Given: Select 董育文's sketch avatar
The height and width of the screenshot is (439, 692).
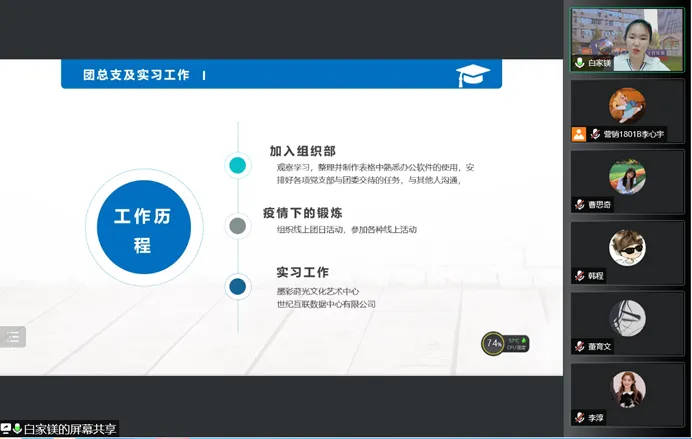Looking at the screenshot, I should pyautogui.click(x=627, y=318).
